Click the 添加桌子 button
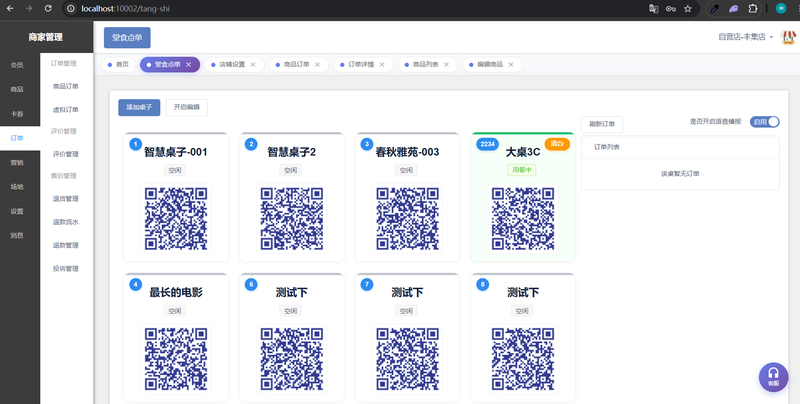Screen dimensions: 800x404 (139, 108)
